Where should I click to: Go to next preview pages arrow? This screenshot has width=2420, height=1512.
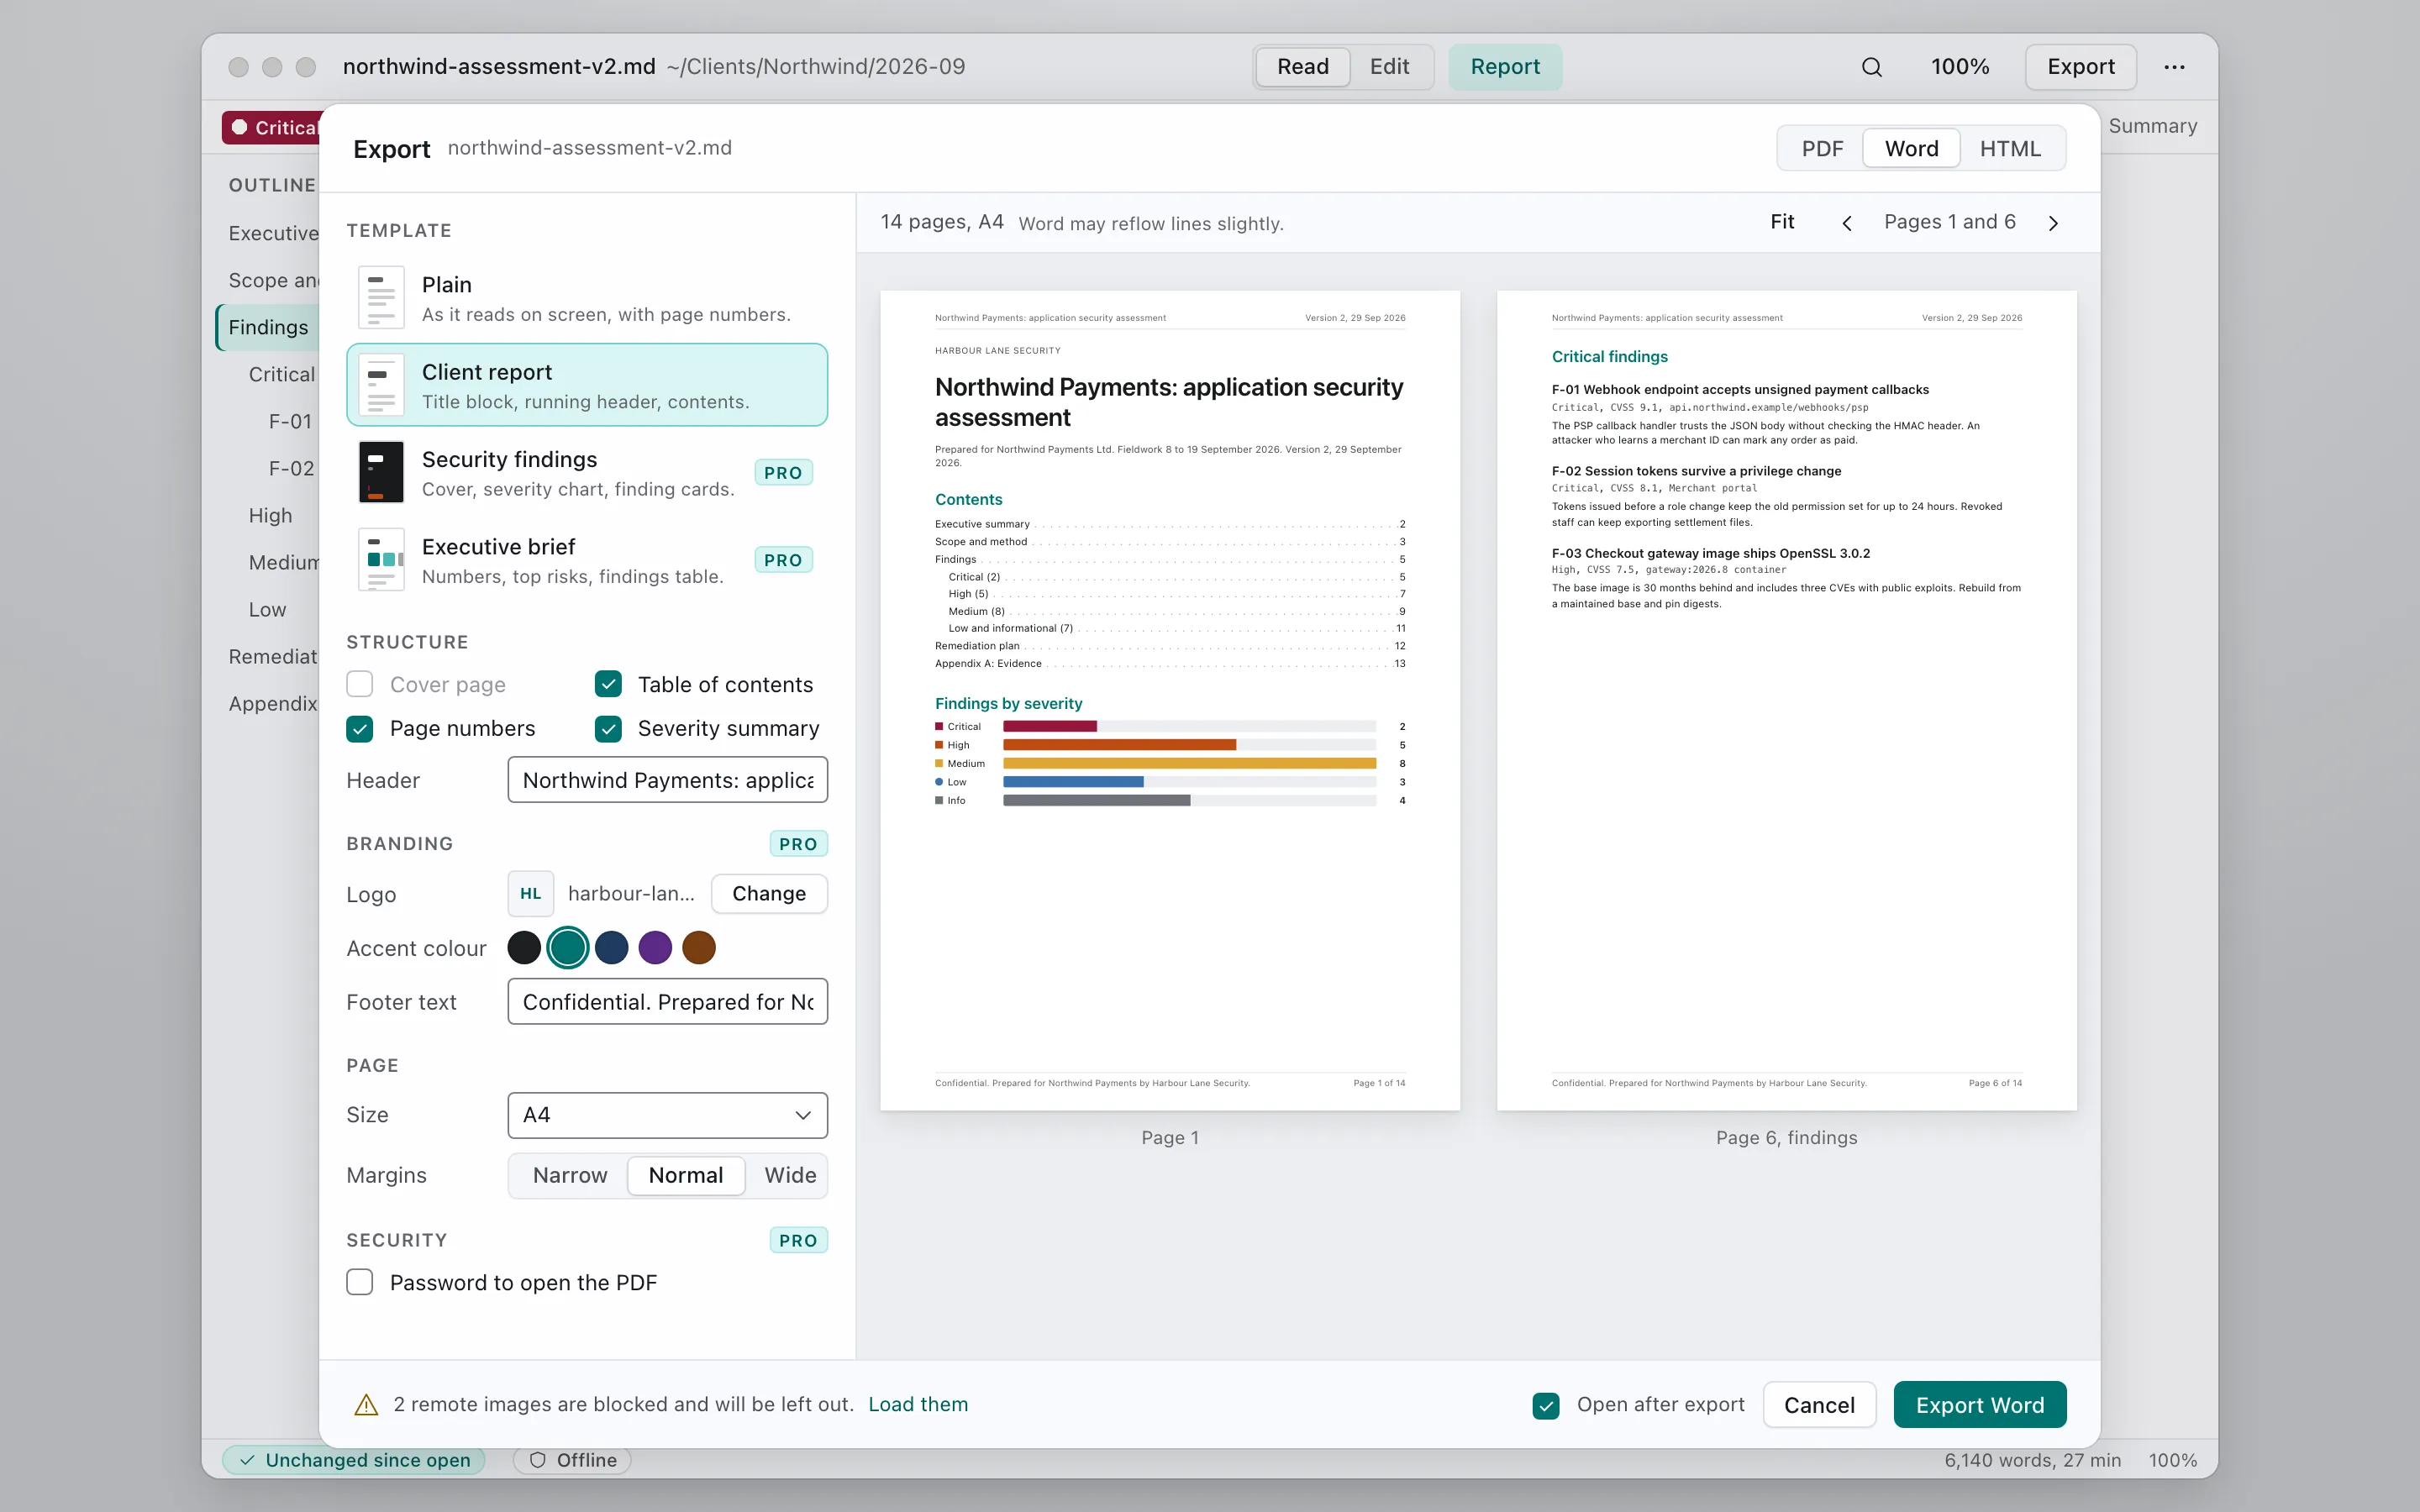click(2053, 223)
